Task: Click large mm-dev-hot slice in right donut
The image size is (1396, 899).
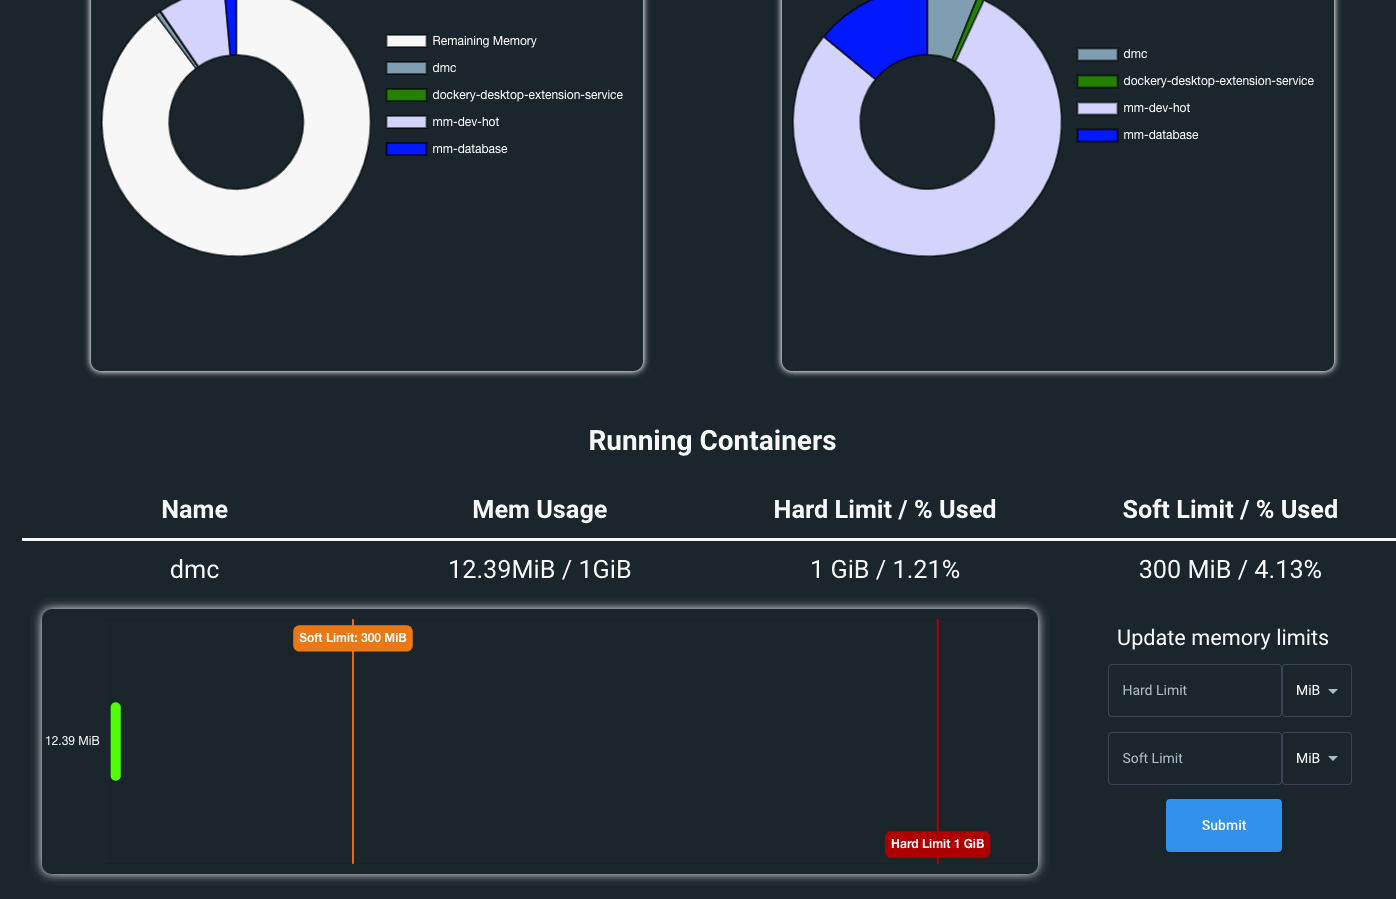Action: click(927, 222)
